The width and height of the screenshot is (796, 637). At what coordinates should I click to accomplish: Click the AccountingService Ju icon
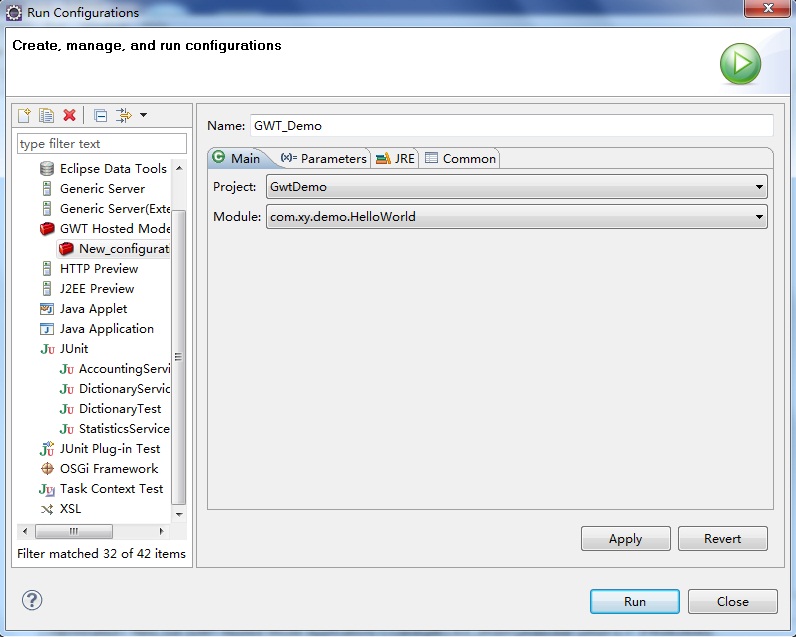tap(67, 369)
